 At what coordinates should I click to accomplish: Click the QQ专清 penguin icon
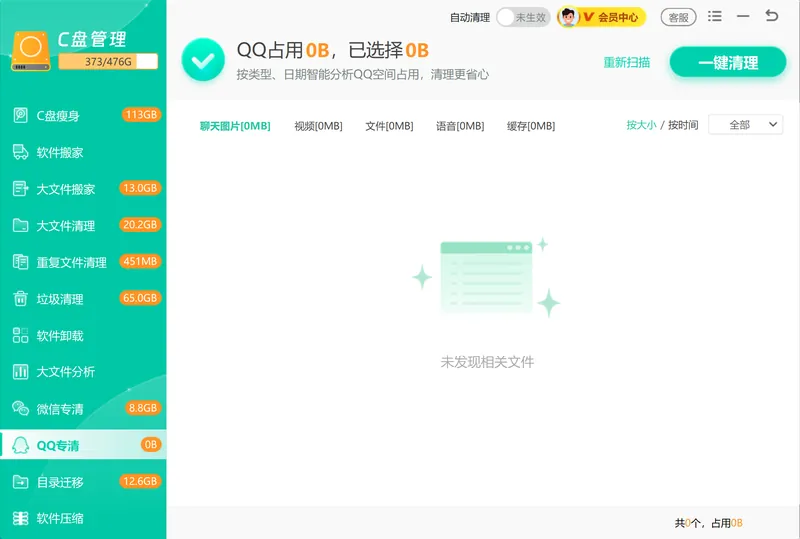coord(20,445)
